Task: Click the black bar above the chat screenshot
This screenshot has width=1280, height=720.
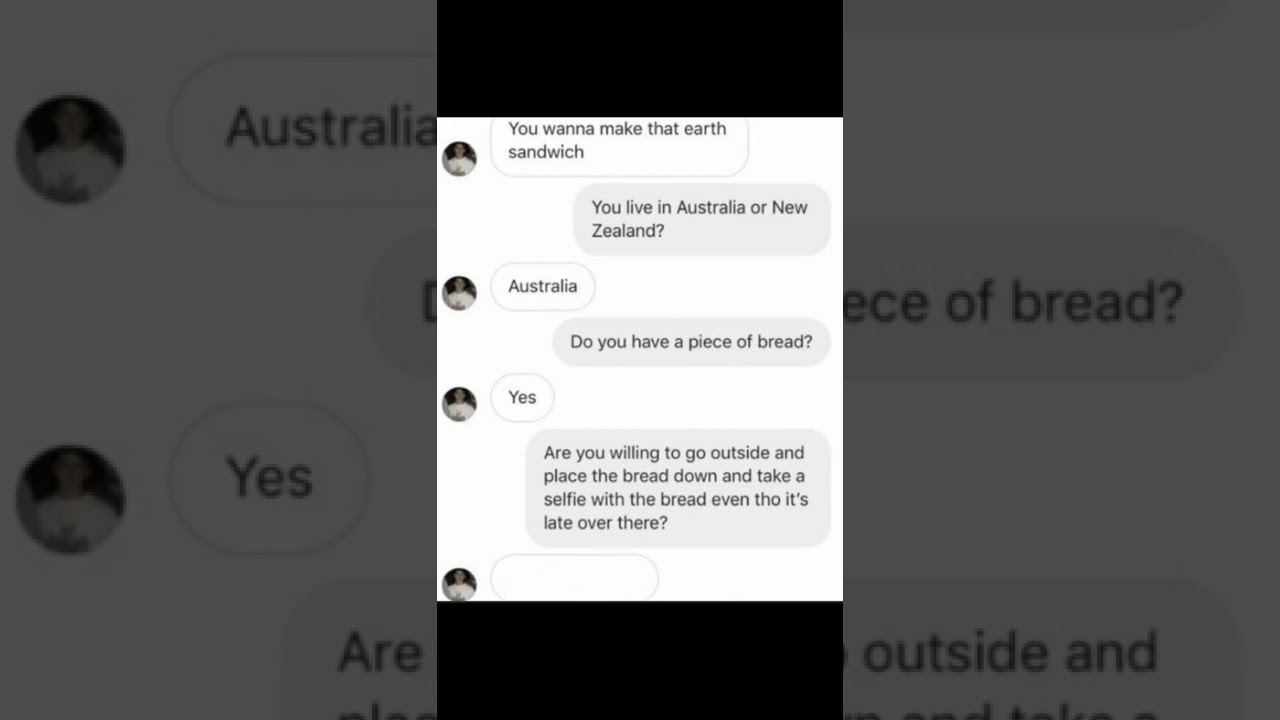Action: point(640,58)
